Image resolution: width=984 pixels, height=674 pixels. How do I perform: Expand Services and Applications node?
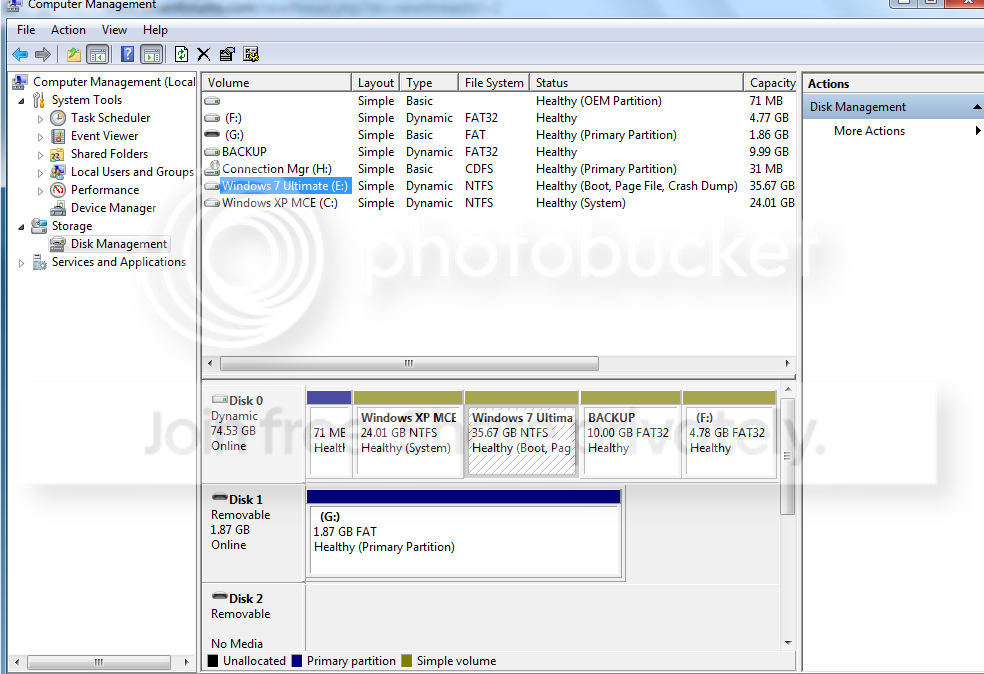pyautogui.click(x=21, y=263)
